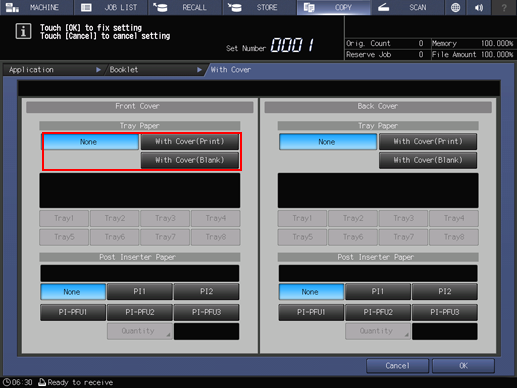
Task: Open the MACHINE tab
Action: pyautogui.click(x=36, y=7)
